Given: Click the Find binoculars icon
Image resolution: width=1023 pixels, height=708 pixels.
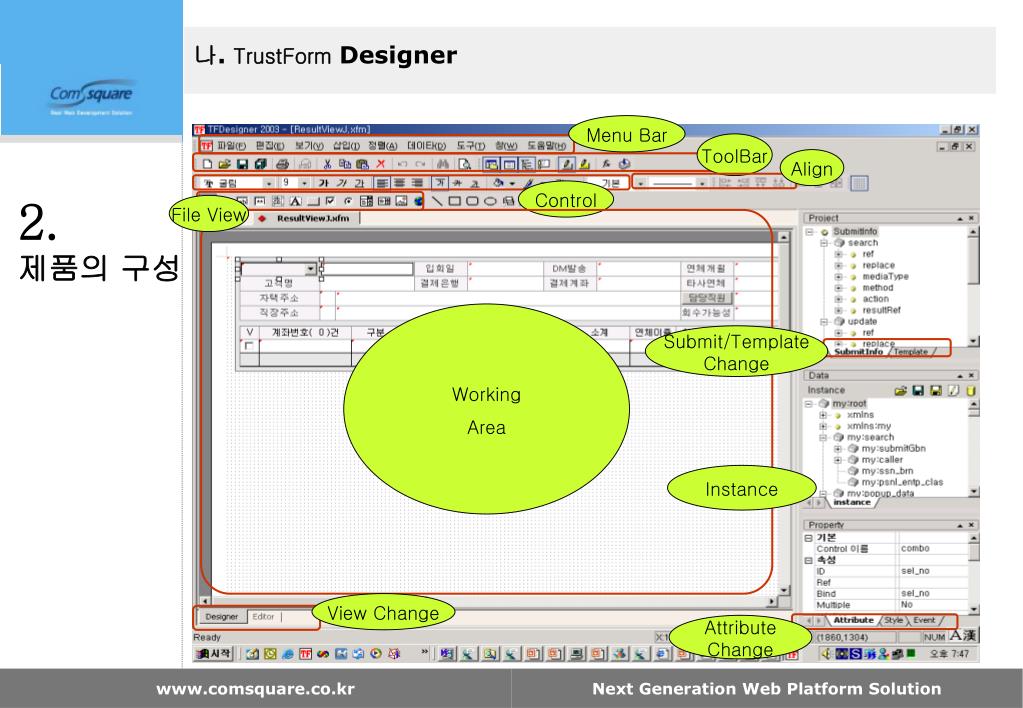Looking at the screenshot, I should tap(443, 164).
